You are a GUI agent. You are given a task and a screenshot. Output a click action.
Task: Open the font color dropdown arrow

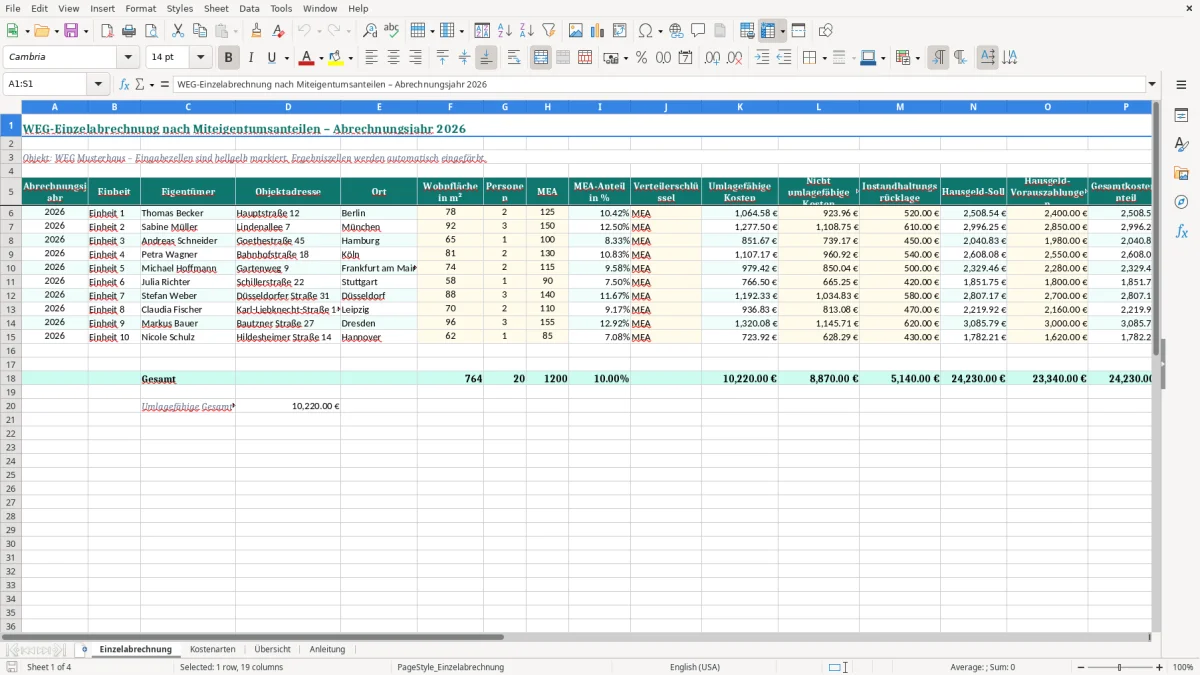pyautogui.click(x=321, y=58)
